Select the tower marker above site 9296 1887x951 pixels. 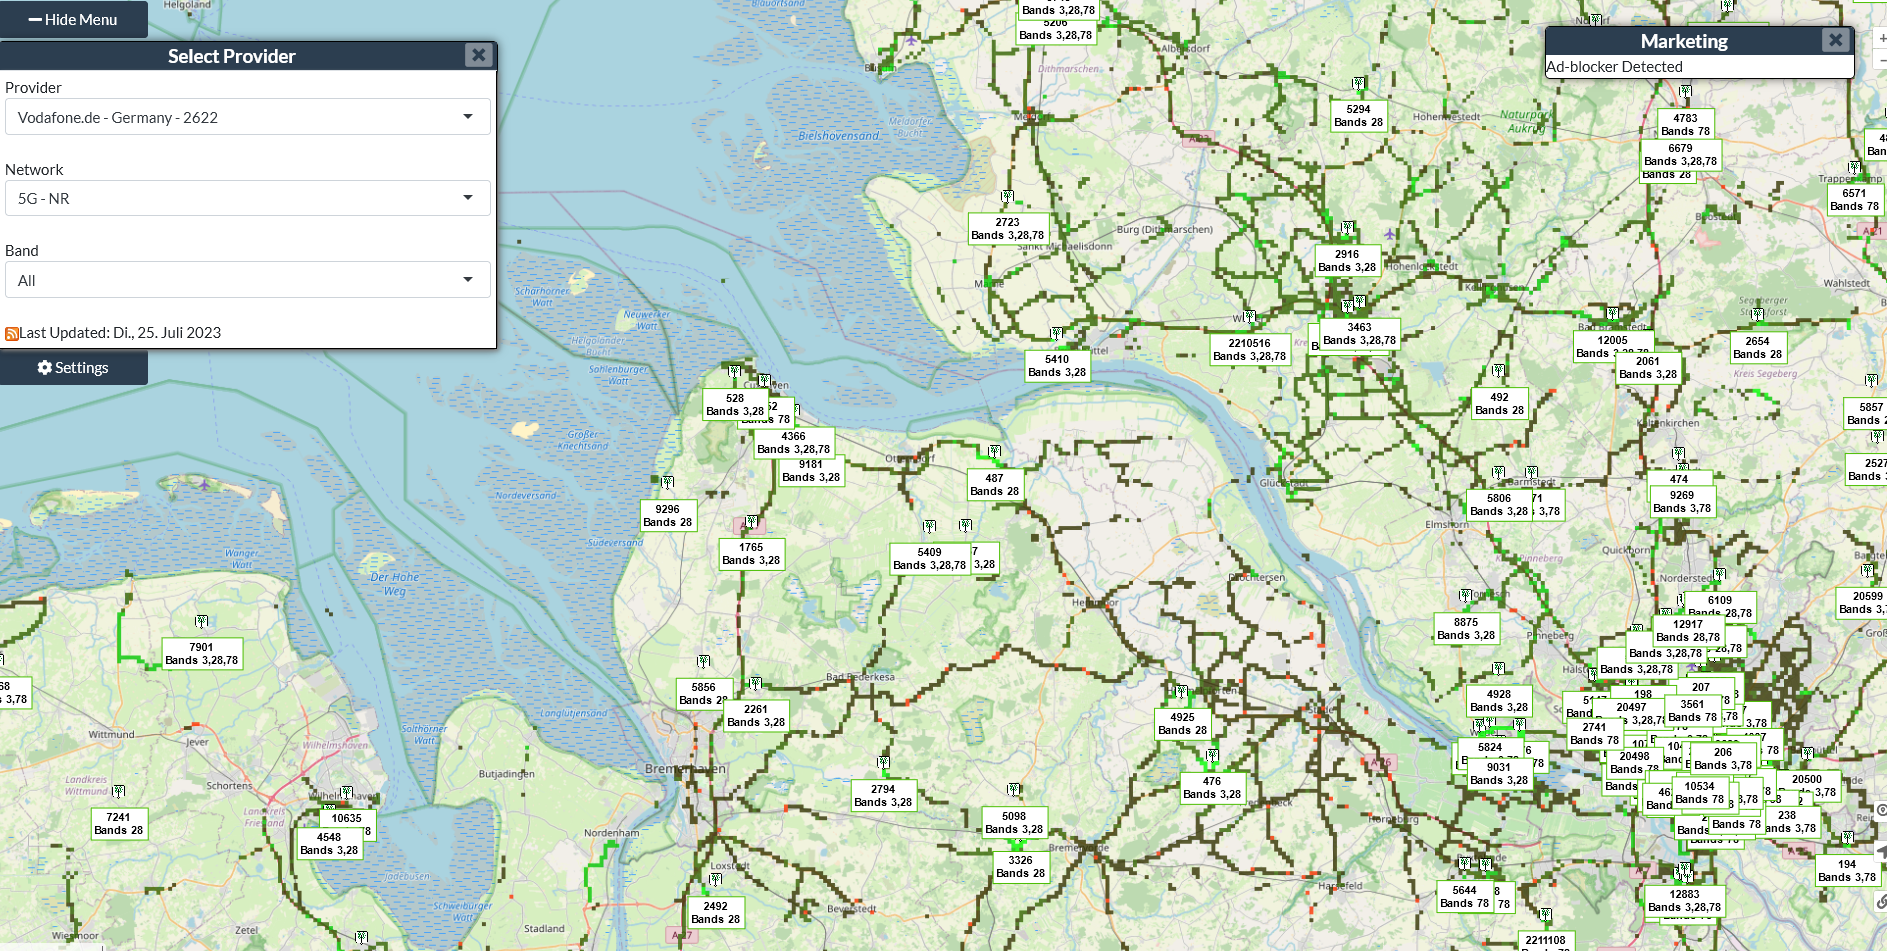click(x=668, y=483)
